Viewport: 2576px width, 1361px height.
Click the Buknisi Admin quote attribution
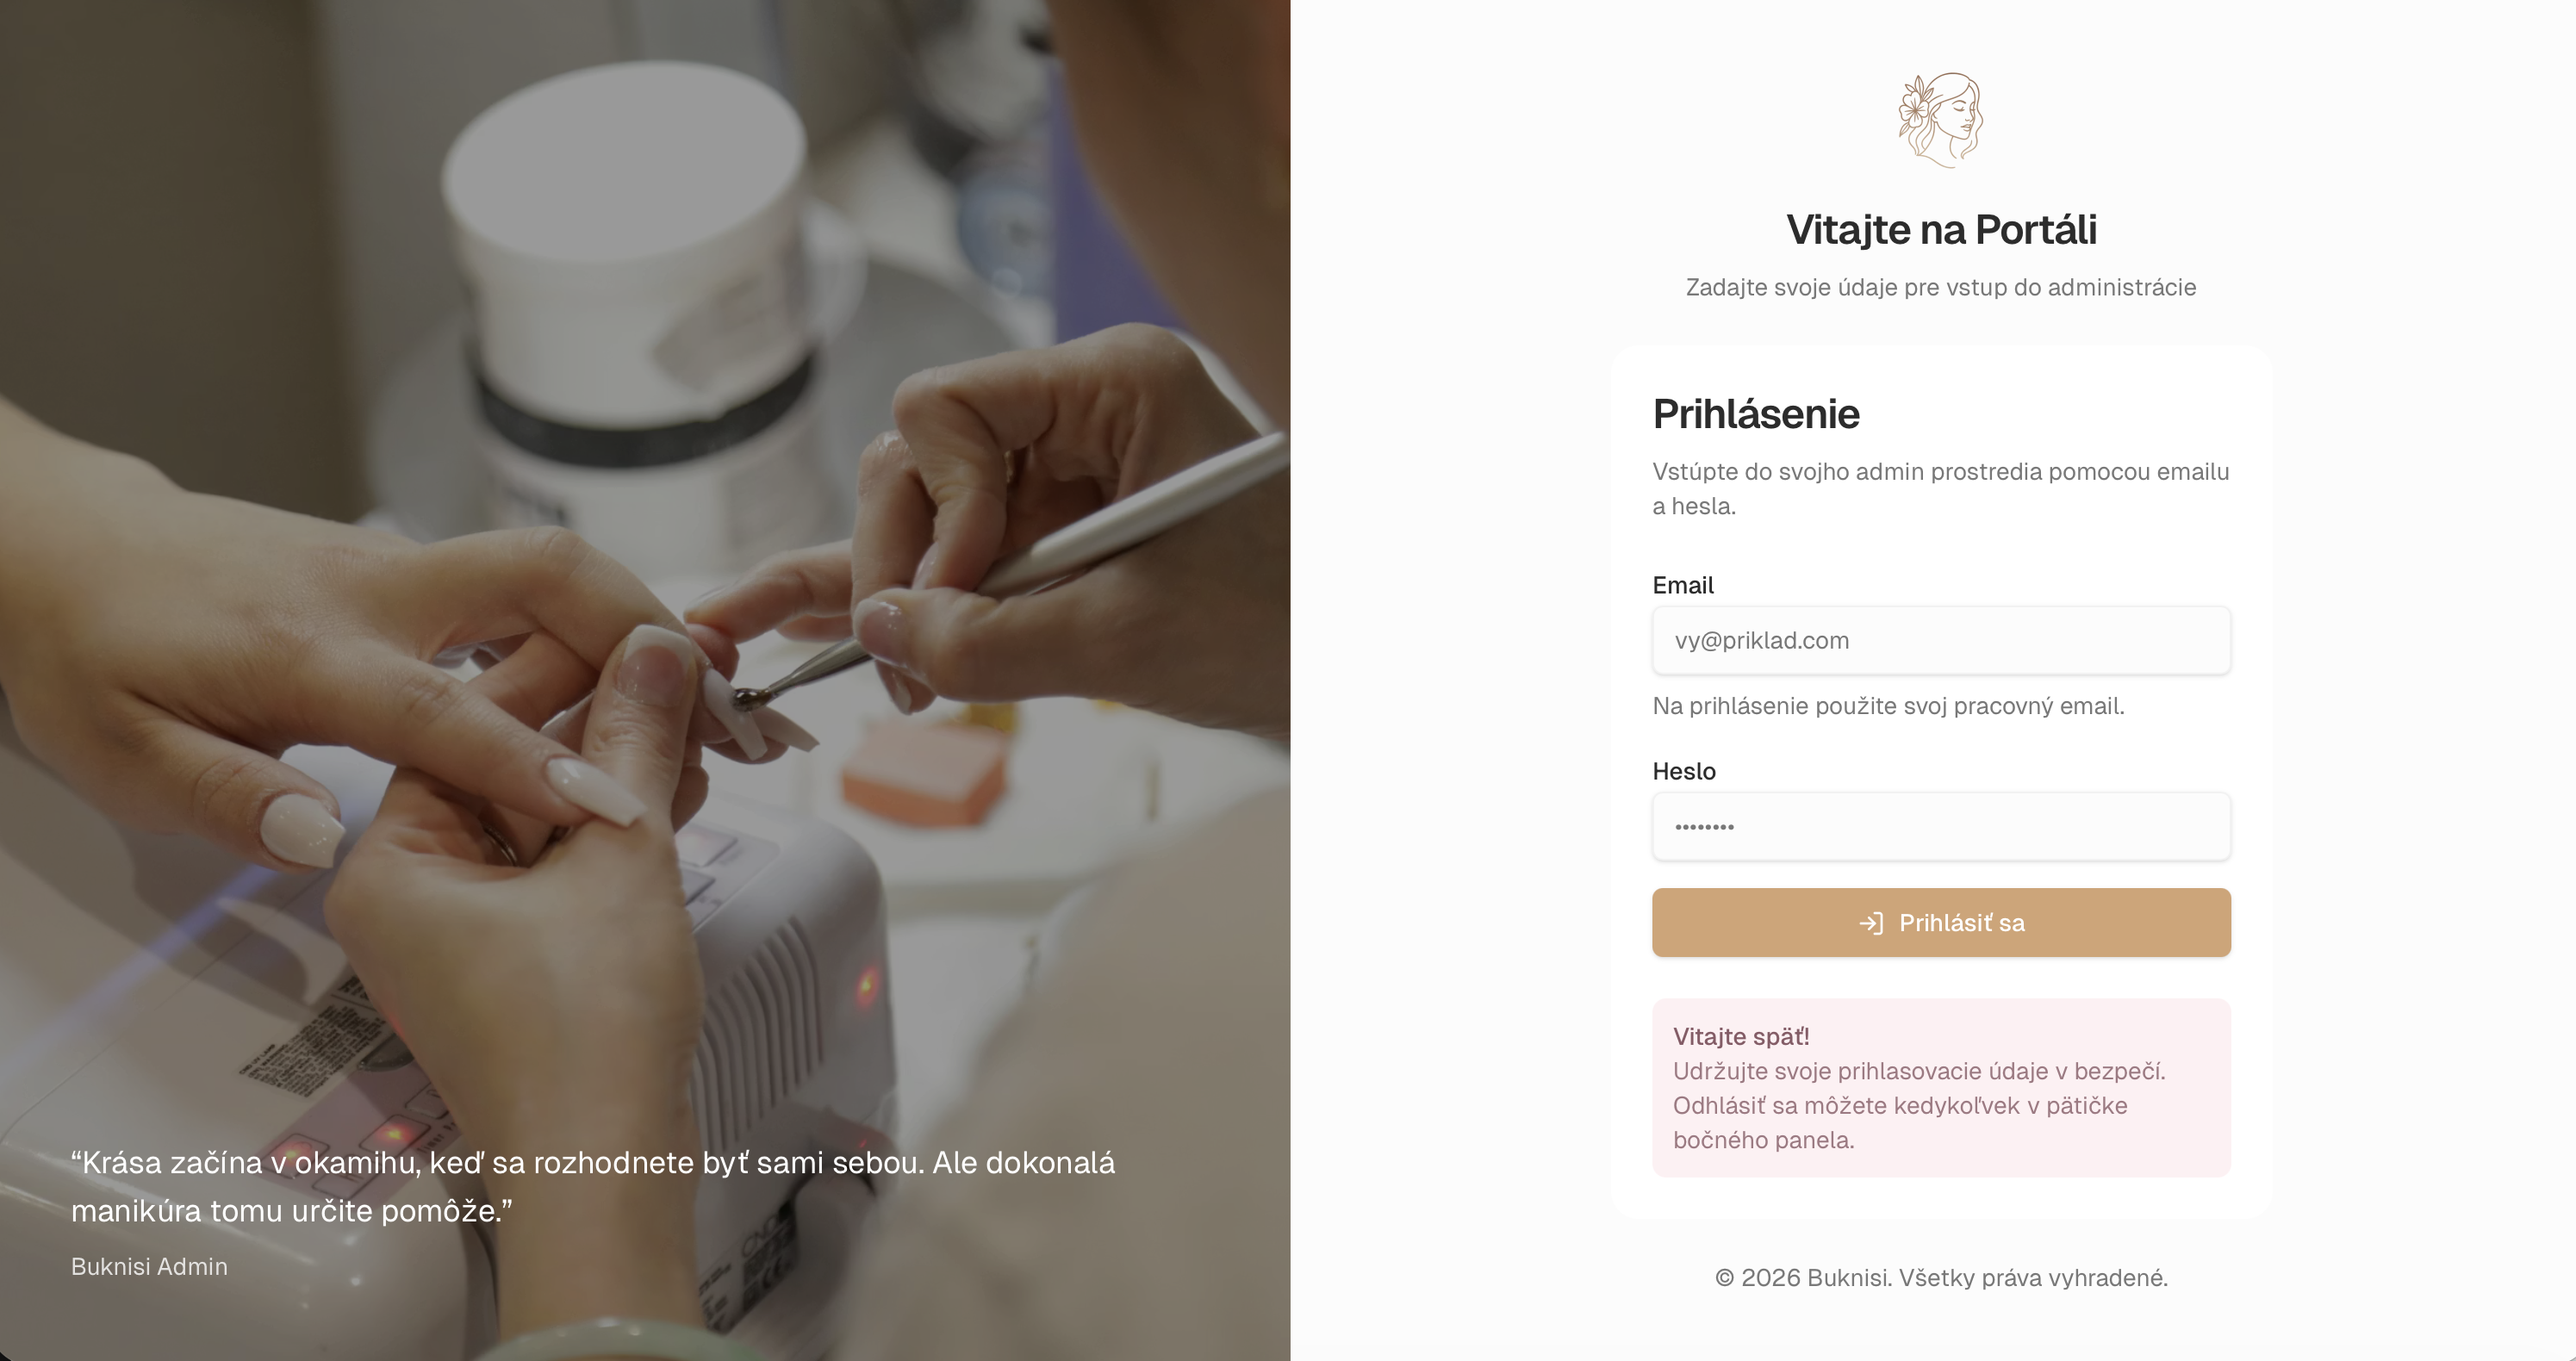coord(149,1266)
